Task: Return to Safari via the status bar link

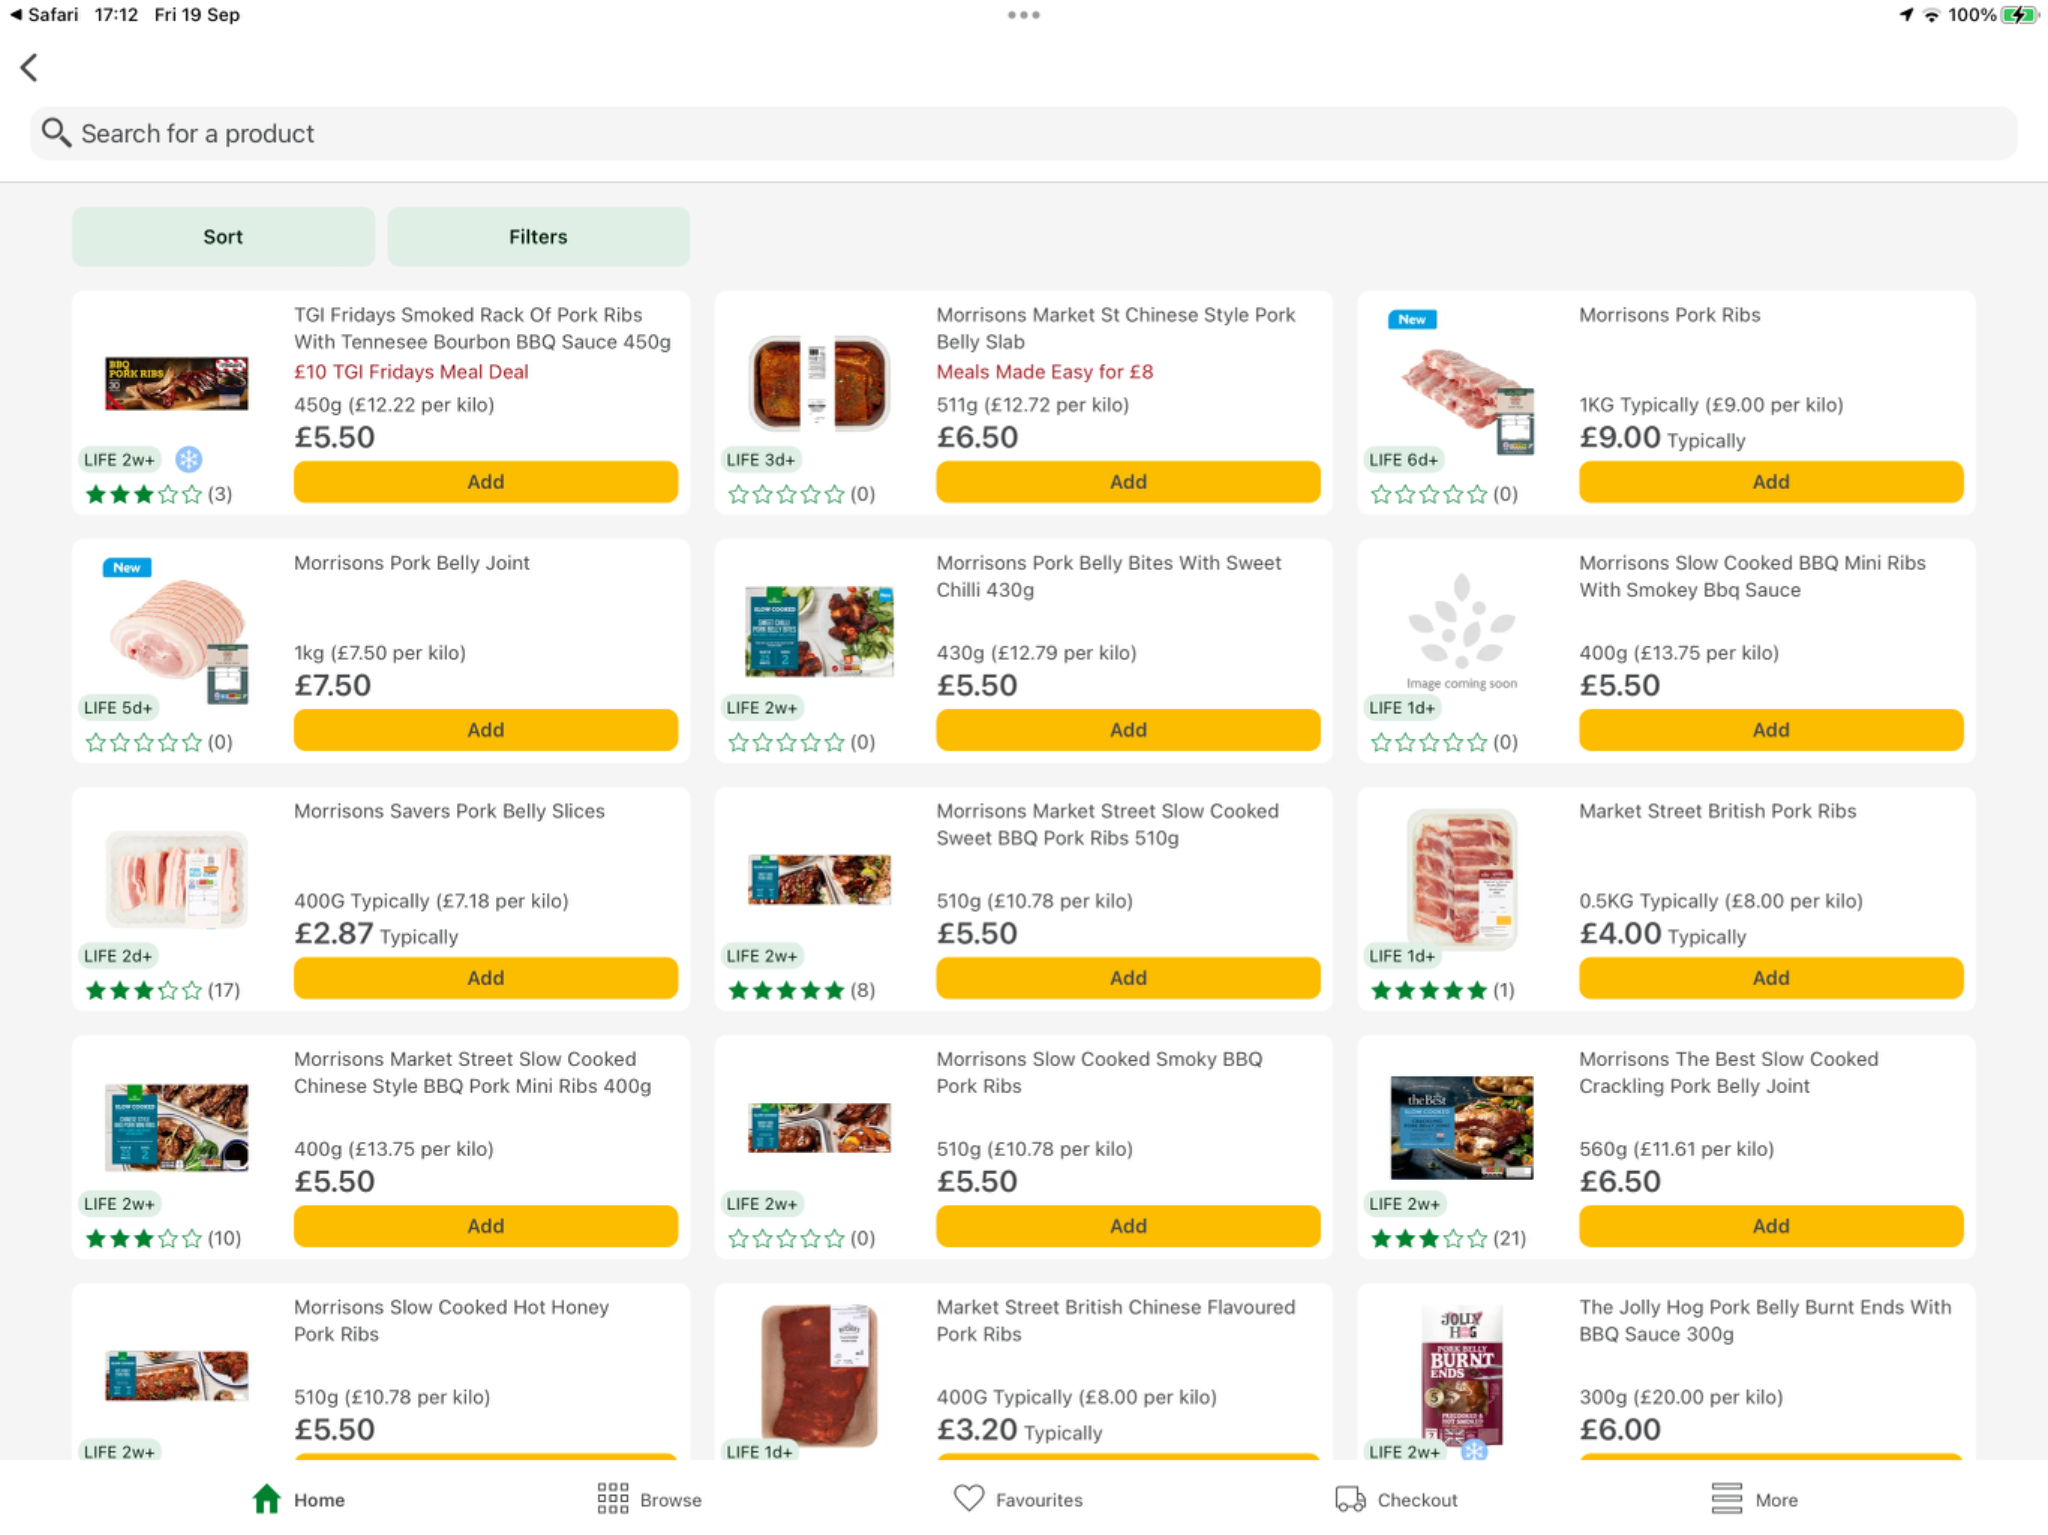Action: point(44,15)
